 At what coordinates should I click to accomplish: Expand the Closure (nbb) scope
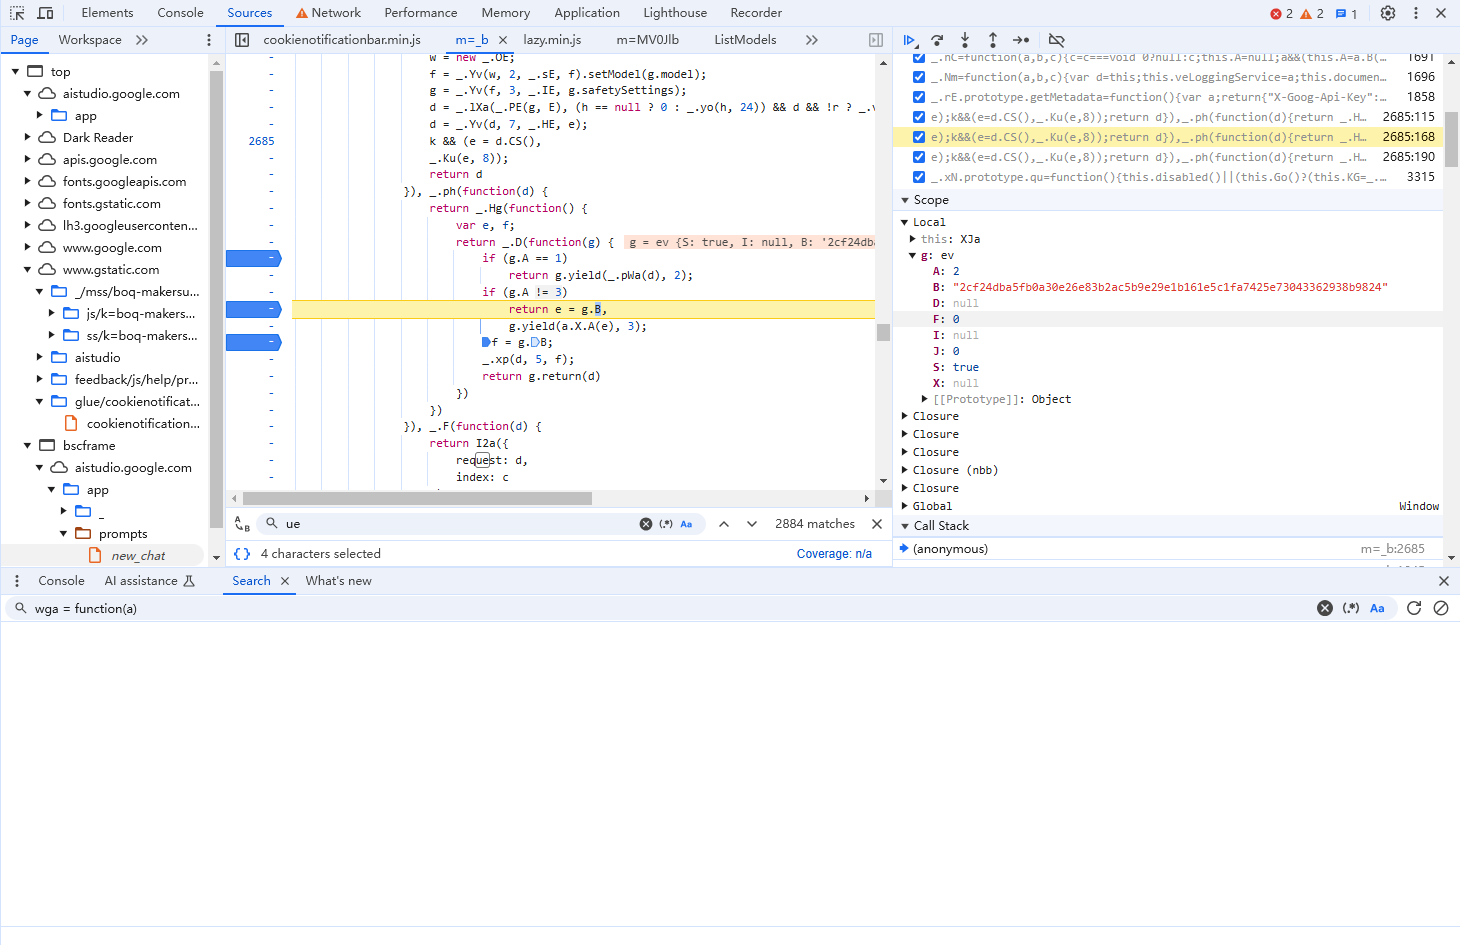tap(905, 470)
